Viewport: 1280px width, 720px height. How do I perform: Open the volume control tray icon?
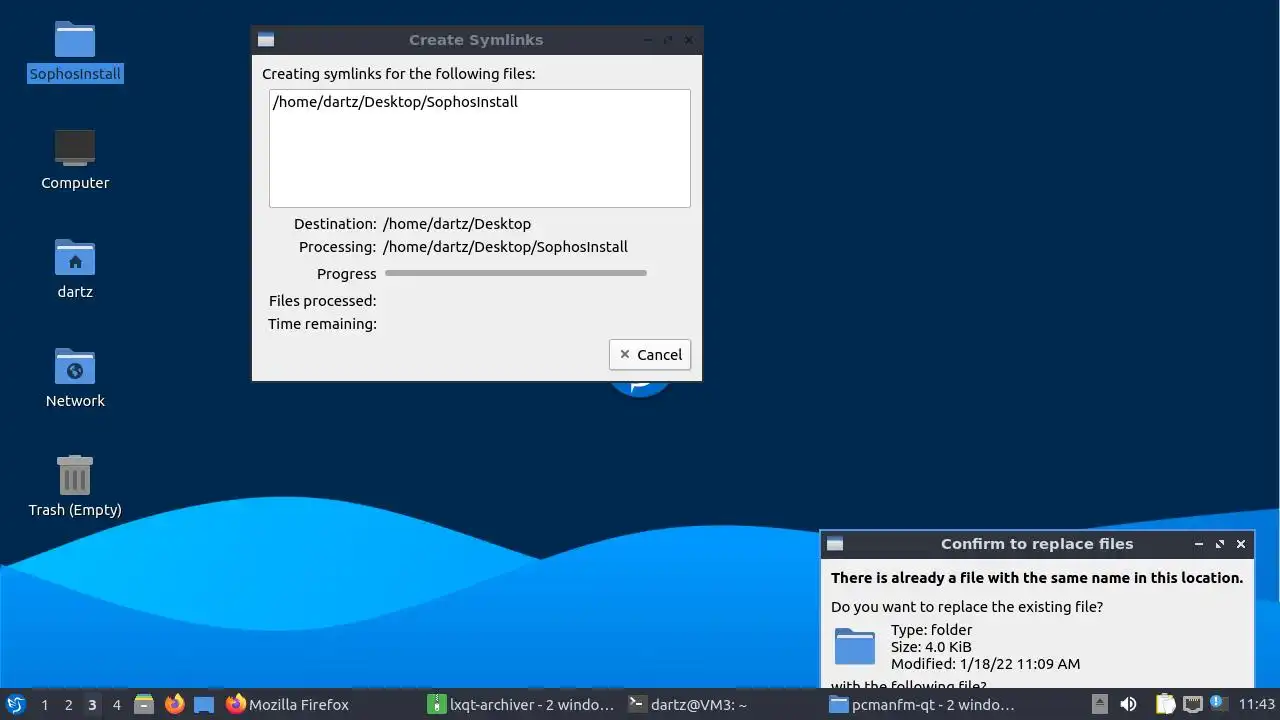point(1128,704)
